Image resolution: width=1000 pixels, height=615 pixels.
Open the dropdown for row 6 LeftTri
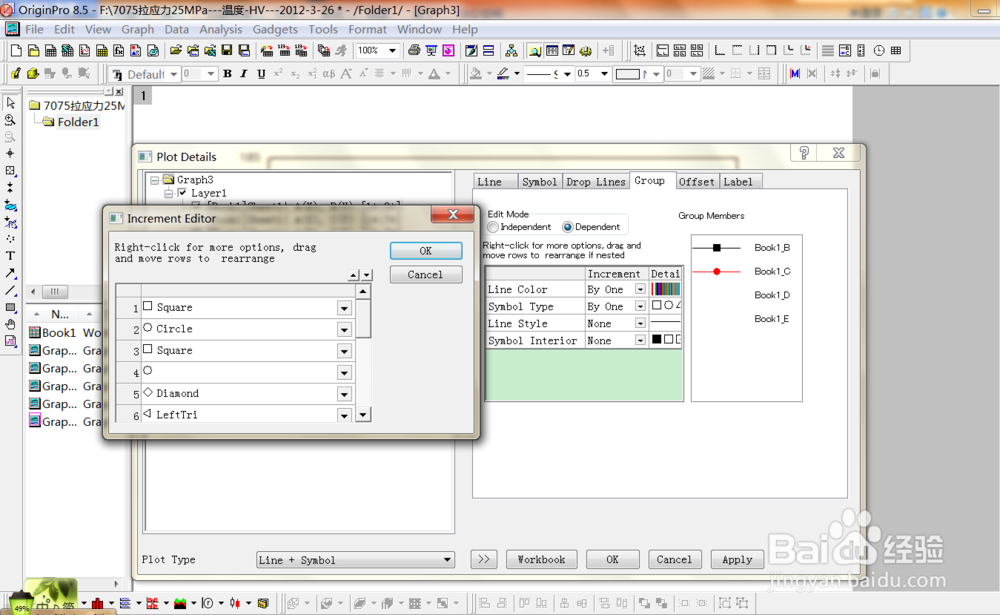coord(344,415)
